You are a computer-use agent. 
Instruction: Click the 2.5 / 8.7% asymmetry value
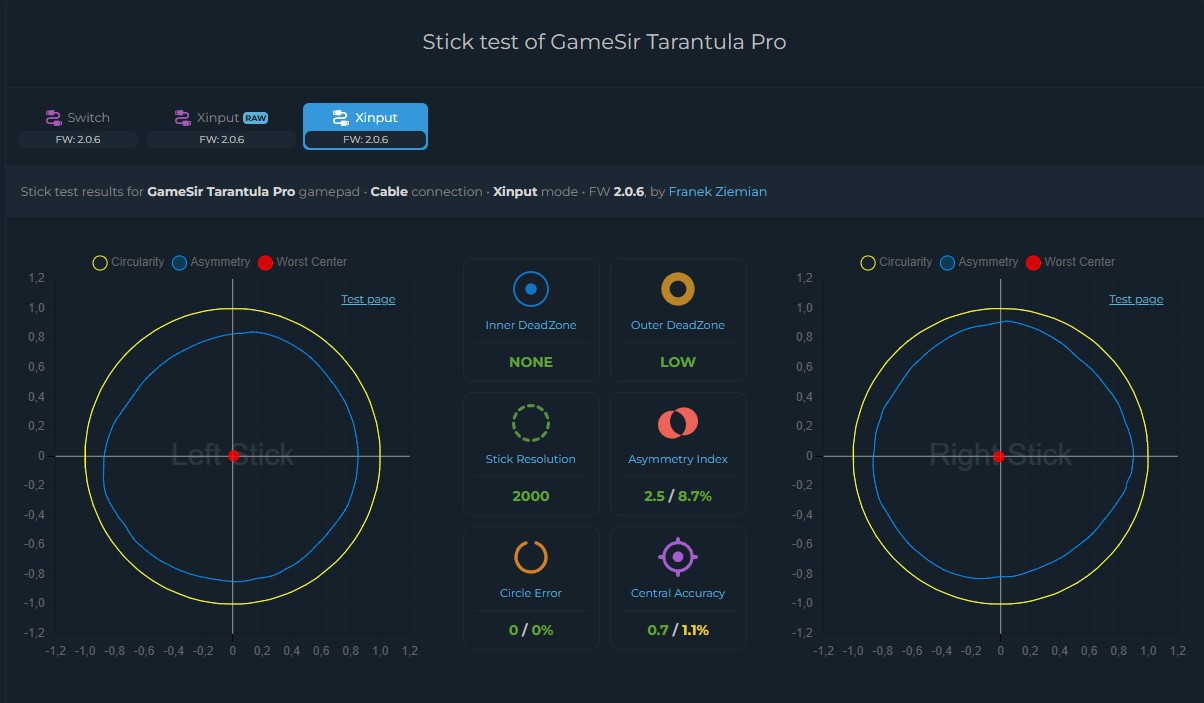pyautogui.click(x=678, y=496)
